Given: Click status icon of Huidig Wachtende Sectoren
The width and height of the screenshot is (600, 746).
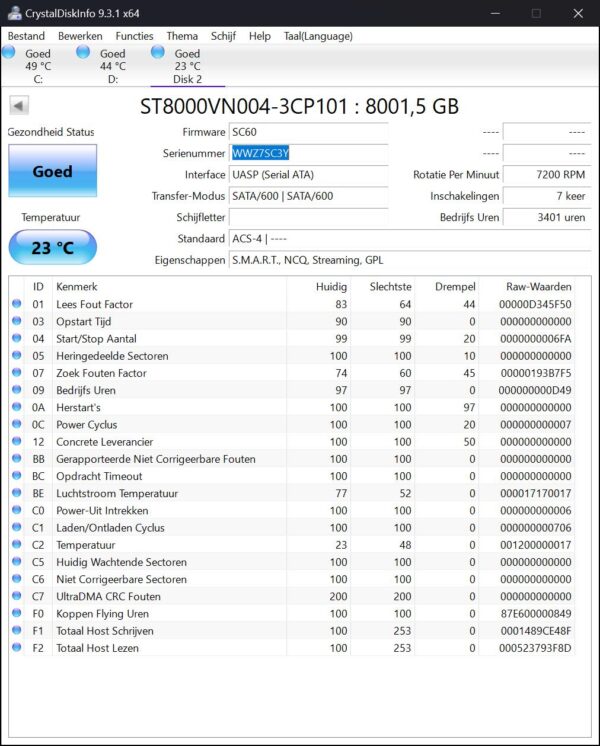Looking at the screenshot, I should 17,561.
